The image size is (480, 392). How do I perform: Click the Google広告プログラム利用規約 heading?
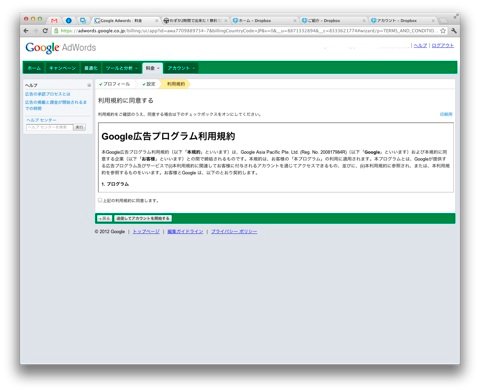pos(168,136)
